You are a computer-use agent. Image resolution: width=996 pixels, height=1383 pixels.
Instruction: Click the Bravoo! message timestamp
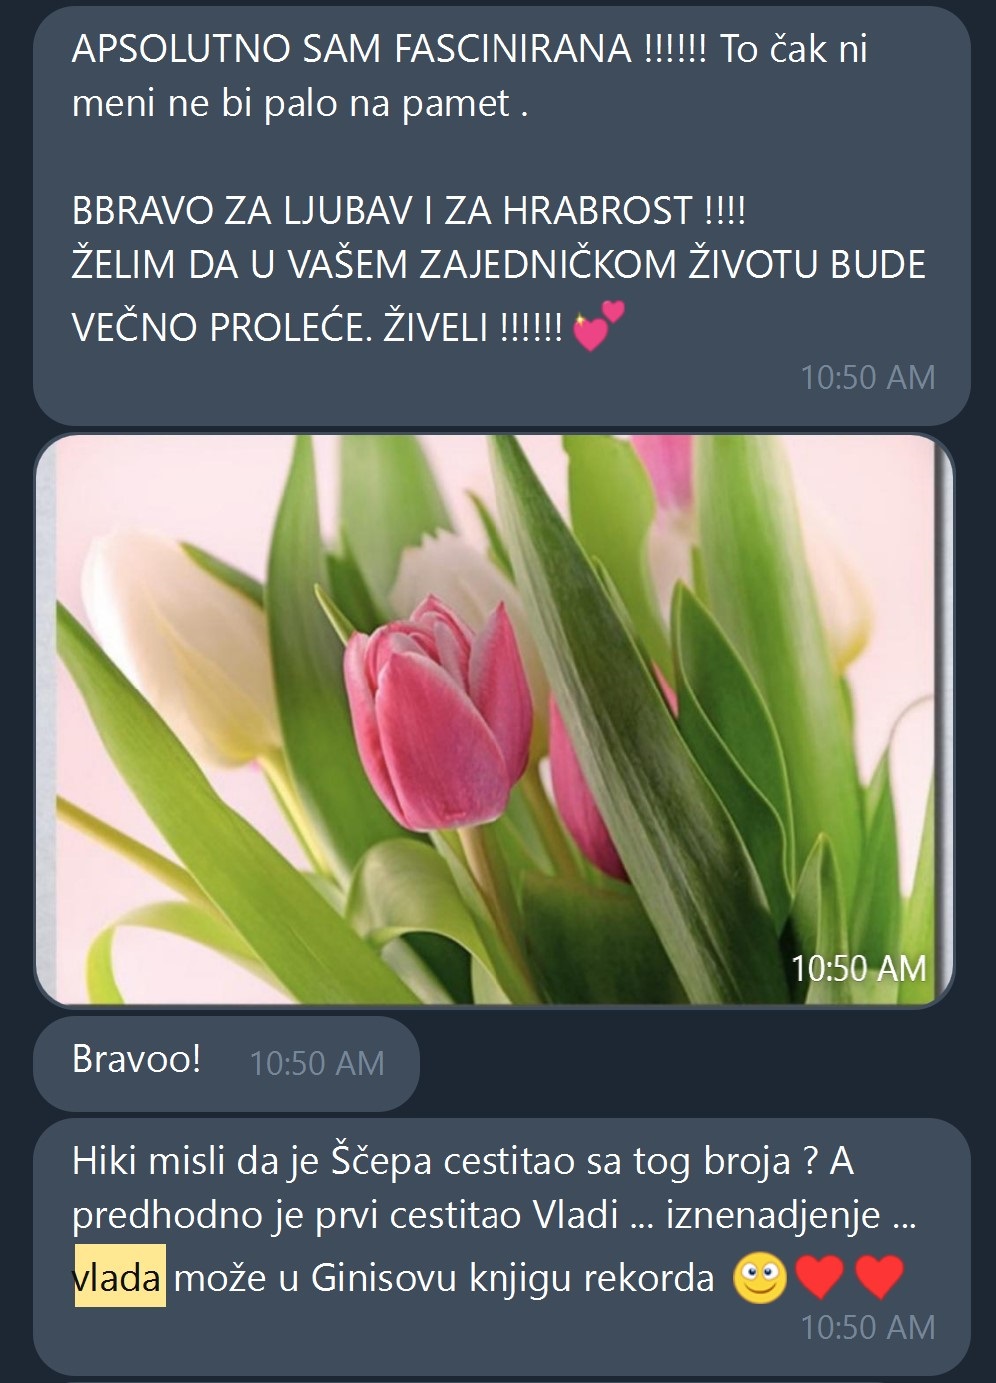317,1063
